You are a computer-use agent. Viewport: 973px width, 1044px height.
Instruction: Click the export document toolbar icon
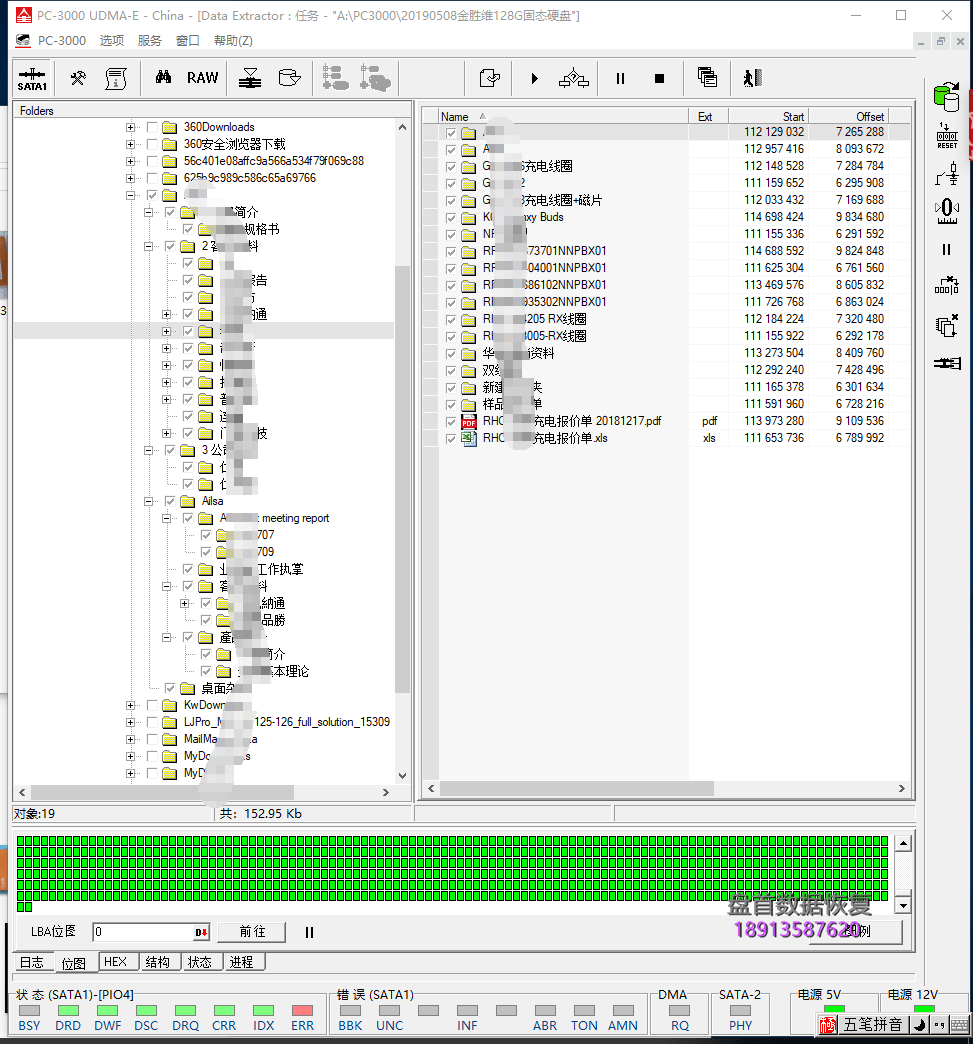tap(489, 78)
